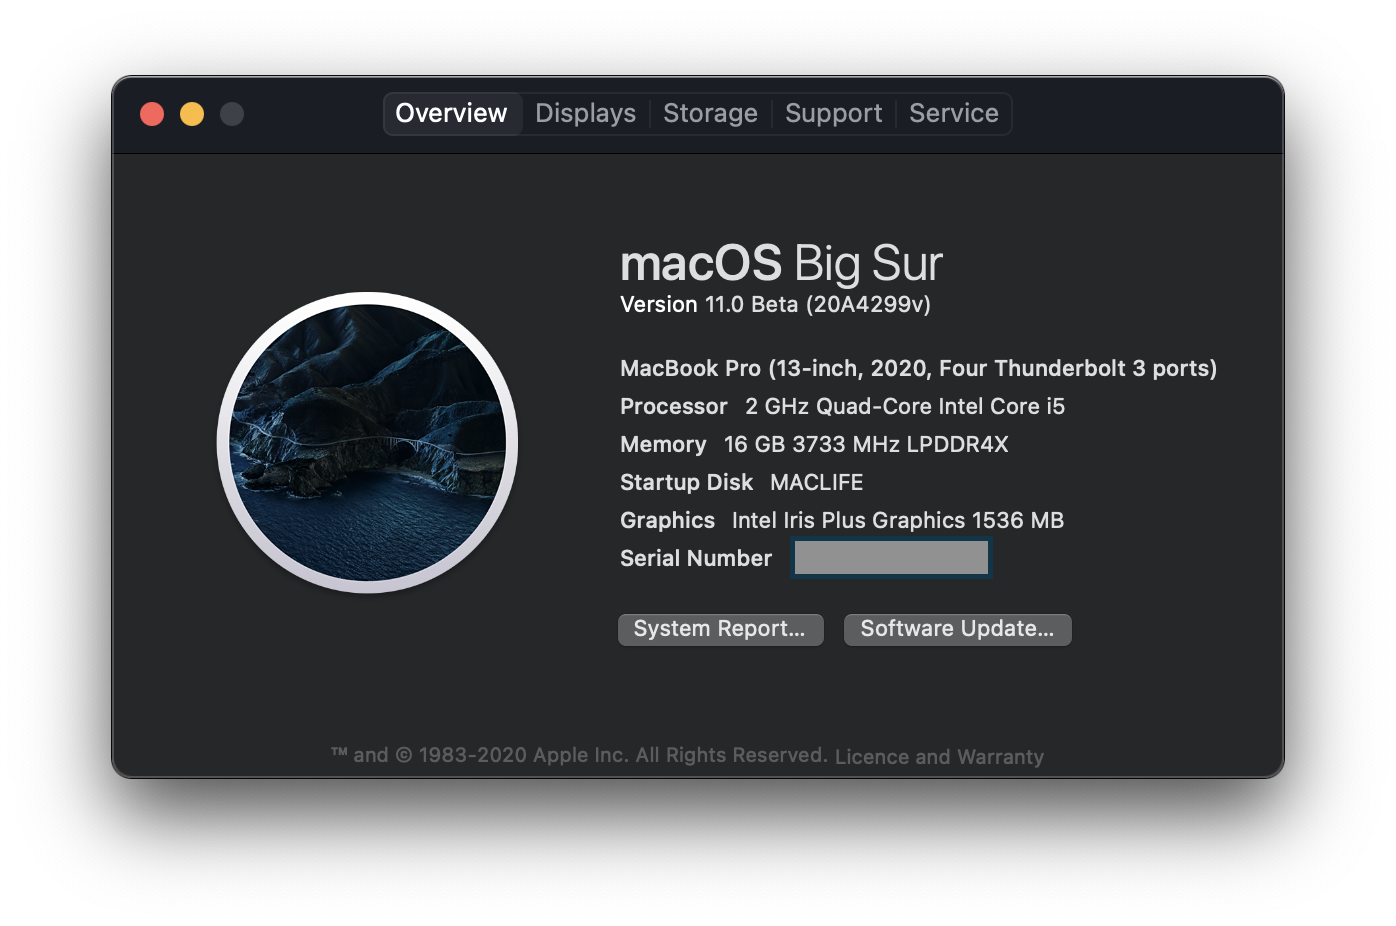
Task: Select the Support tab
Action: [833, 113]
